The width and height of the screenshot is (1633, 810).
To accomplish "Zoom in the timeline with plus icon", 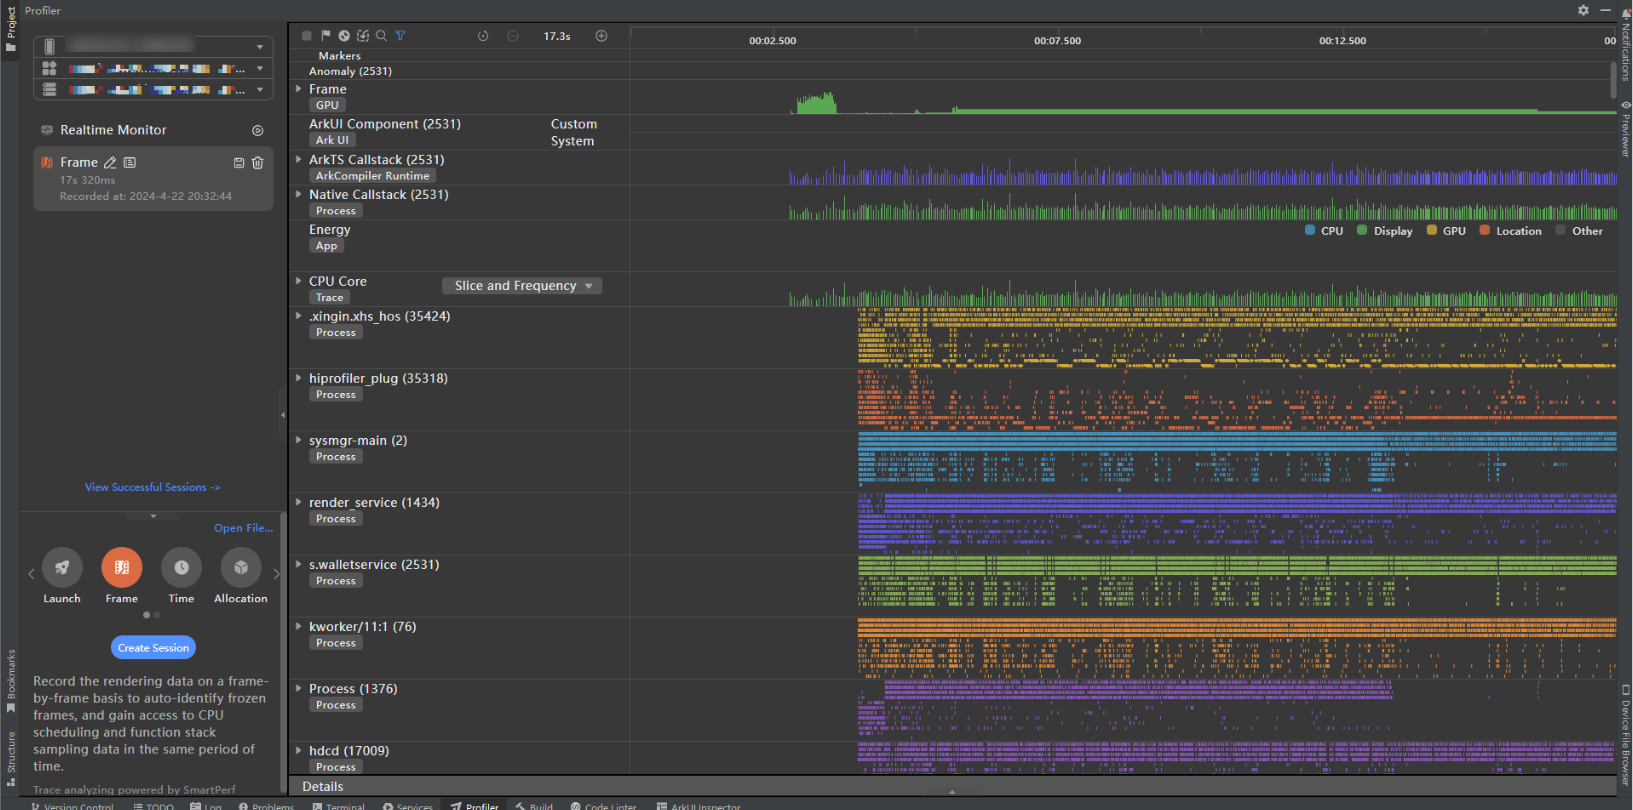I will pos(601,36).
